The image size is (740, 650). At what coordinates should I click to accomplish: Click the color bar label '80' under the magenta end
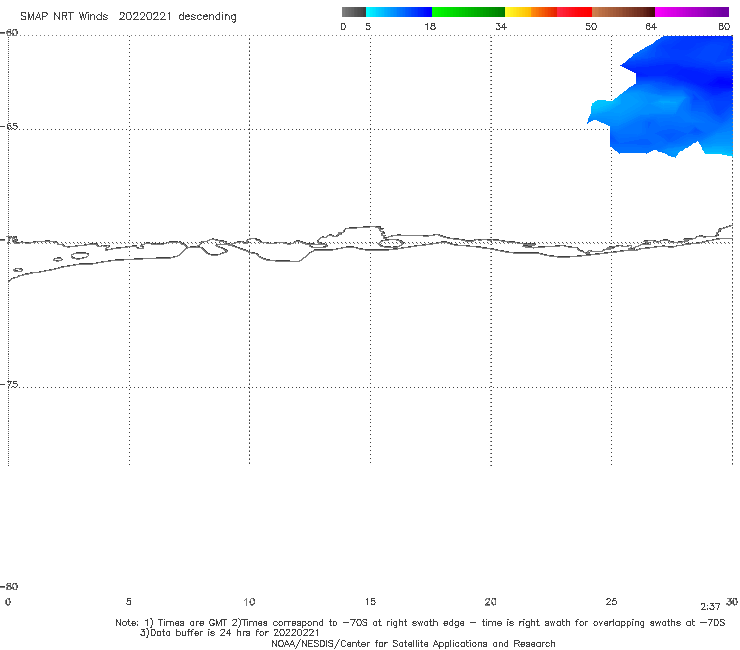click(x=724, y=26)
